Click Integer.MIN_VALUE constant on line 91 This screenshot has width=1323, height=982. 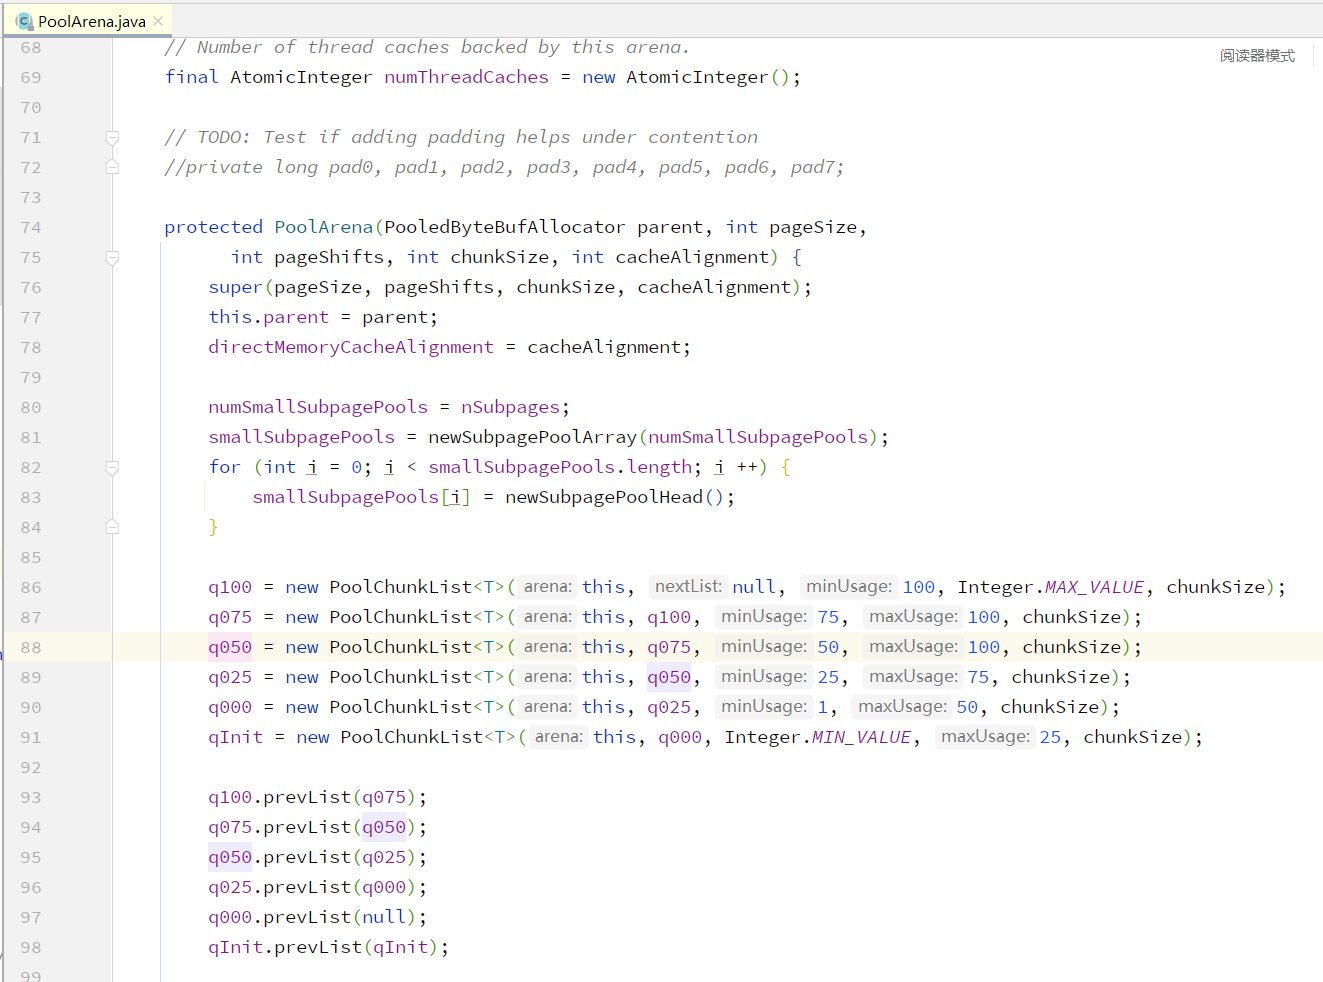(x=818, y=737)
